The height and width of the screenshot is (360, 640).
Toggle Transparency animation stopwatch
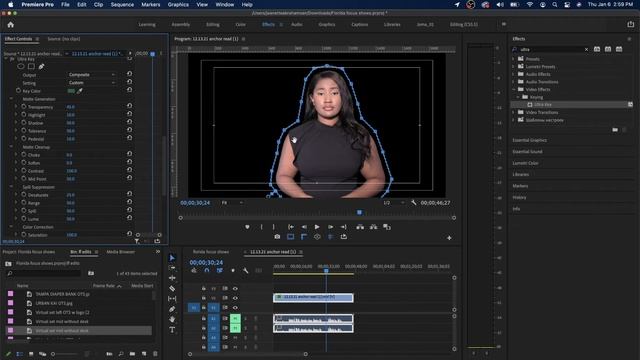coord(24,107)
